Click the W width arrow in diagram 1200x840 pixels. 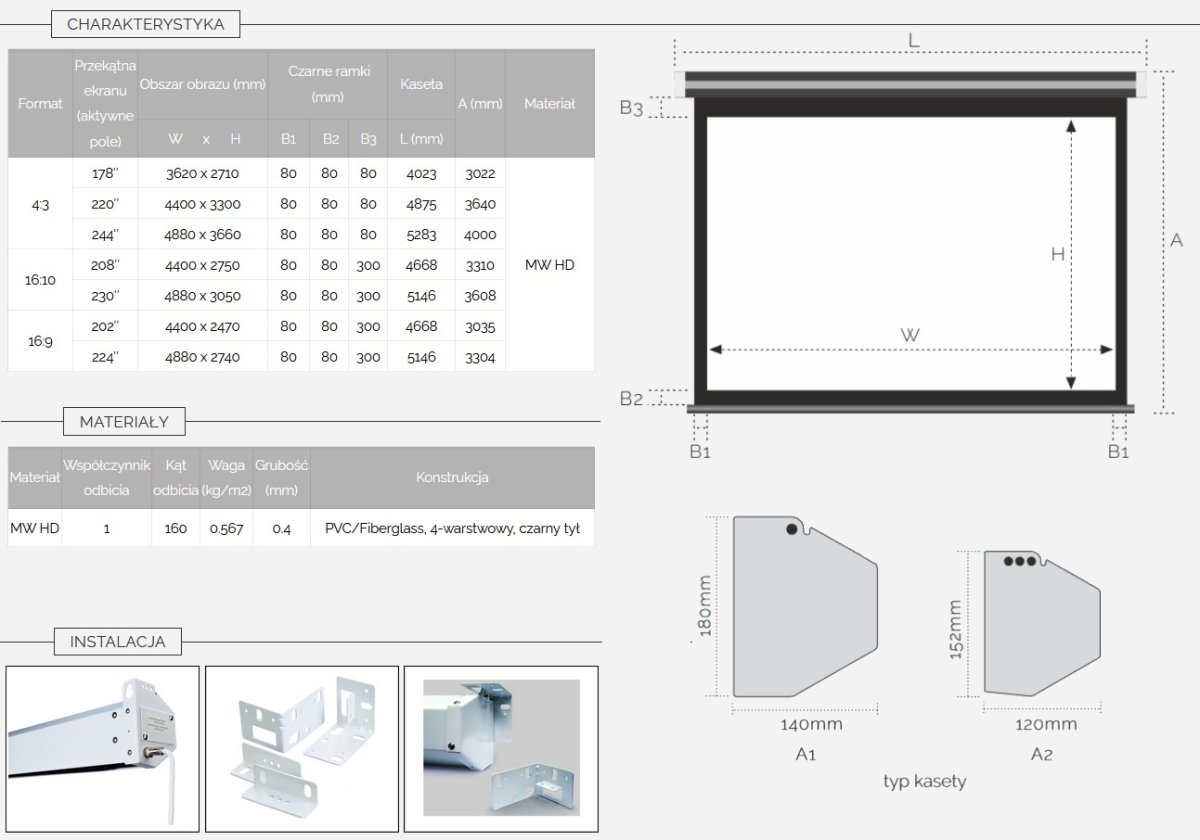click(x=910, y=349)
